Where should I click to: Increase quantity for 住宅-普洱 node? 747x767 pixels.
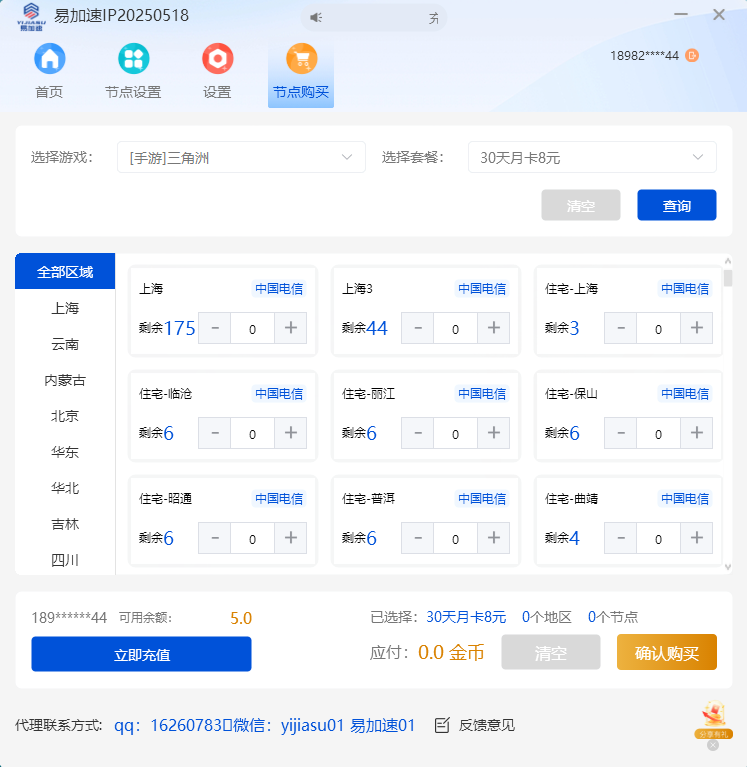point(494,538)
